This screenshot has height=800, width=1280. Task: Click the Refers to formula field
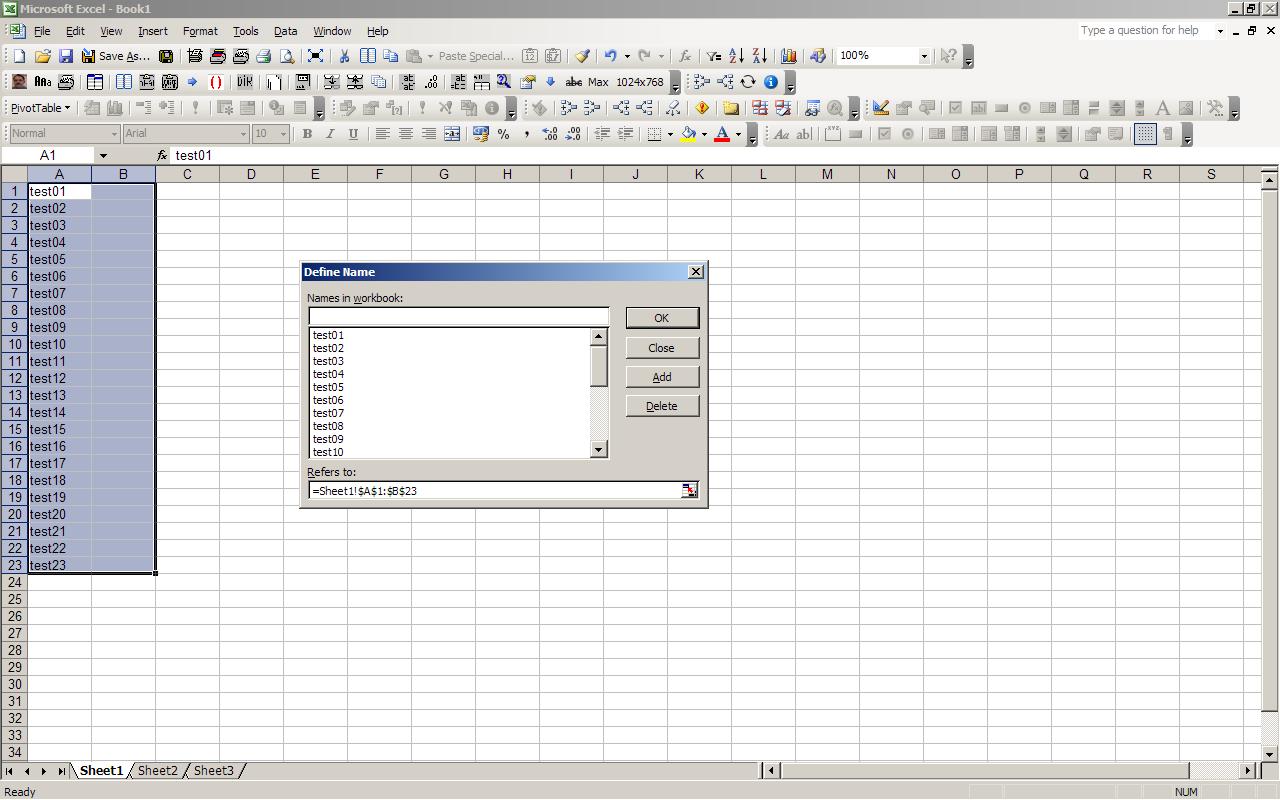click(495, 490)
